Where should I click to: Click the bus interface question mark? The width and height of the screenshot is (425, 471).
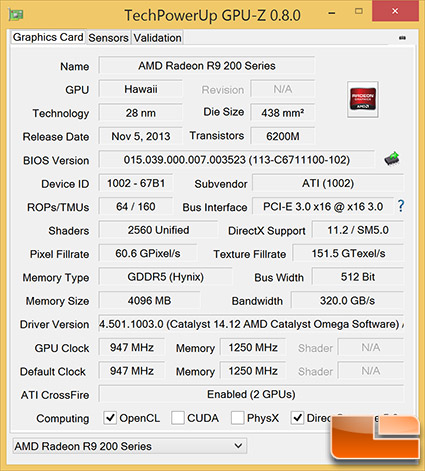click(401, 206)
